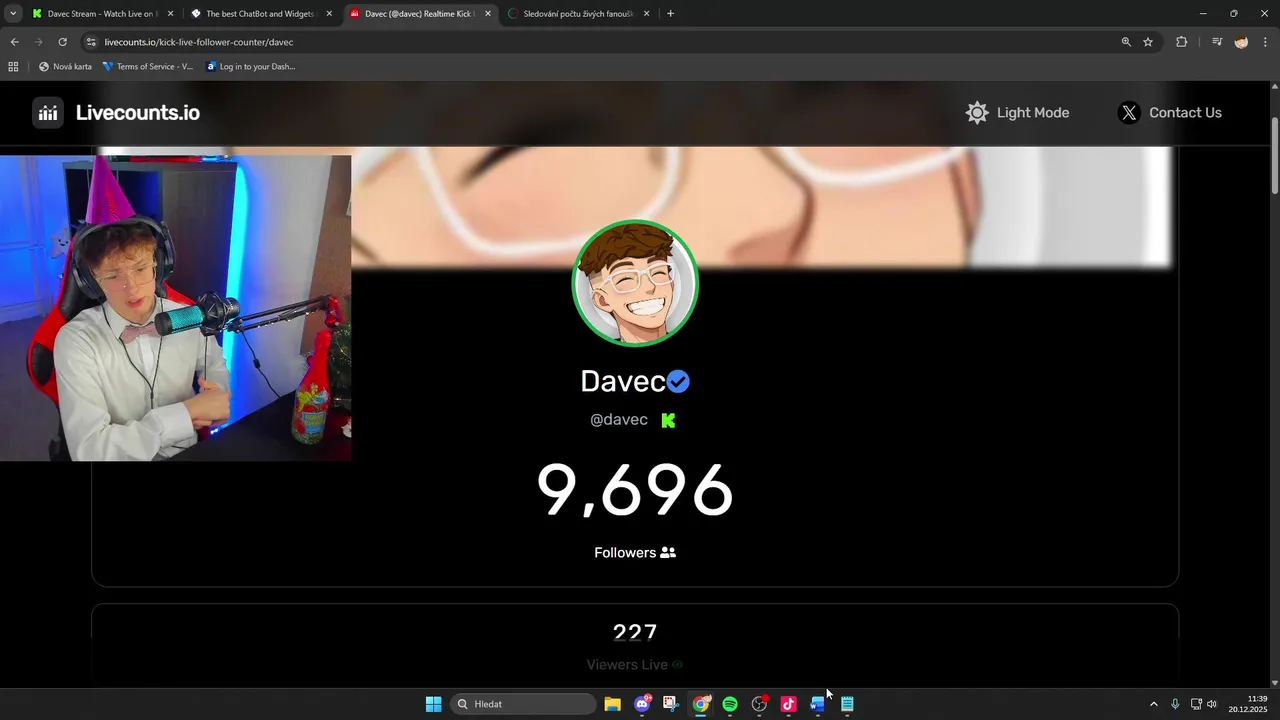Open the media controls toolbar icon
The image size is (1280, 720).
click(1217, 42)
